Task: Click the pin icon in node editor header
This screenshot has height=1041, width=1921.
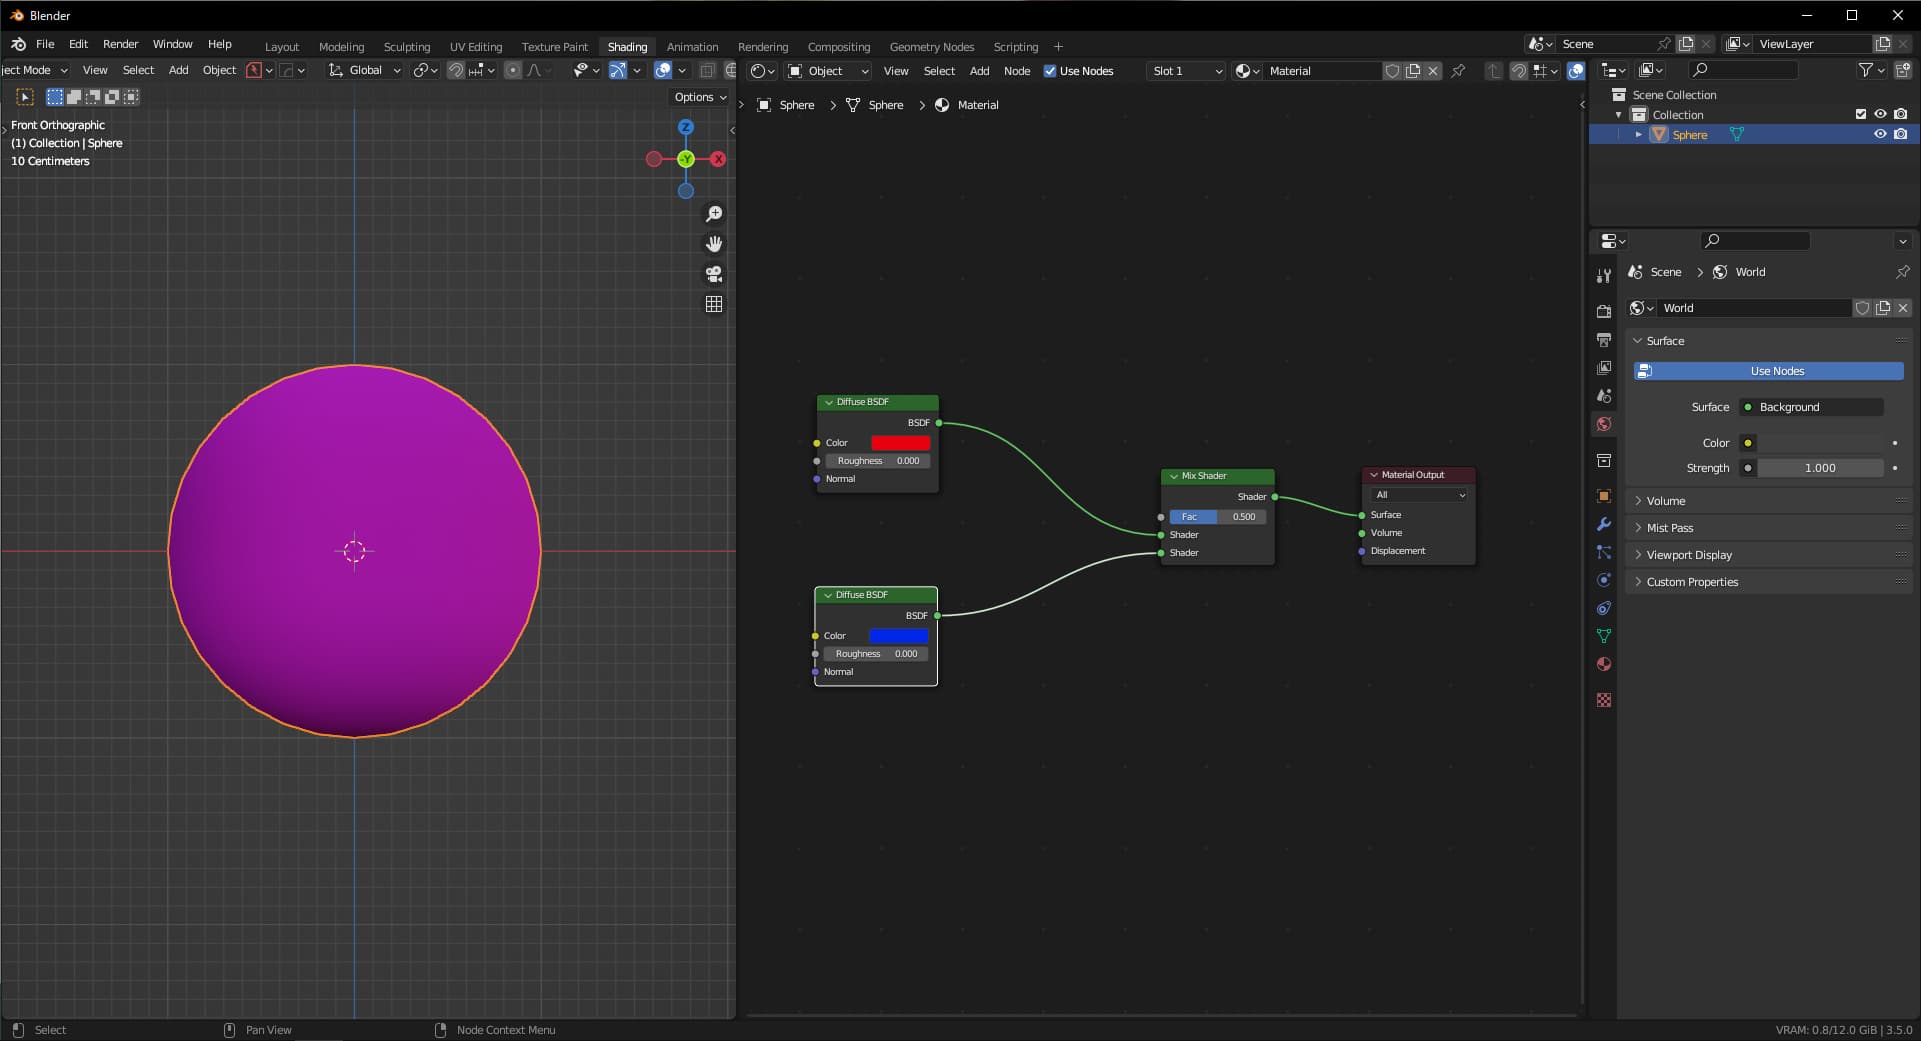Action: [x=1458, y=71]
